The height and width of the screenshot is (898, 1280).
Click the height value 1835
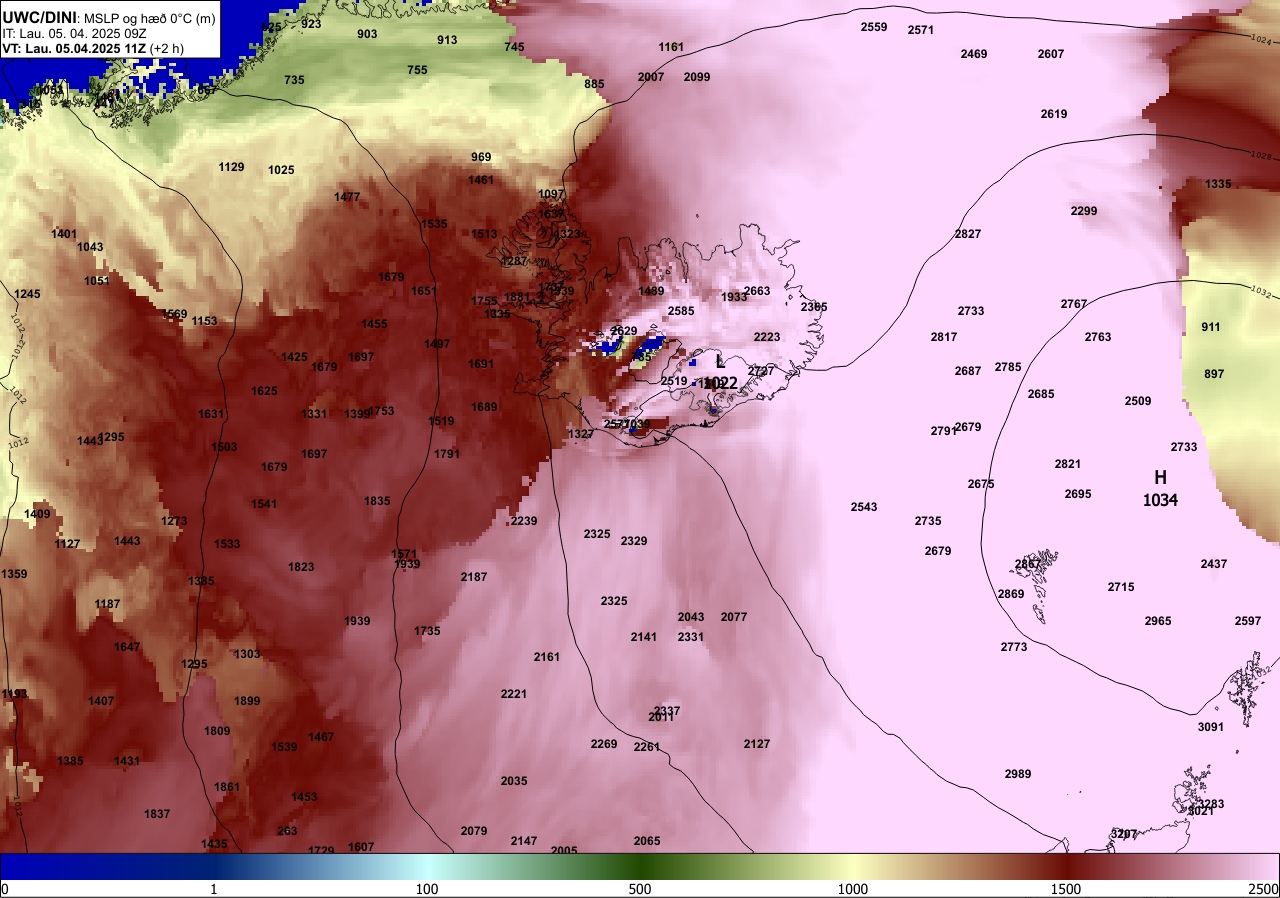pyautogui.click(x=377, y=501)
